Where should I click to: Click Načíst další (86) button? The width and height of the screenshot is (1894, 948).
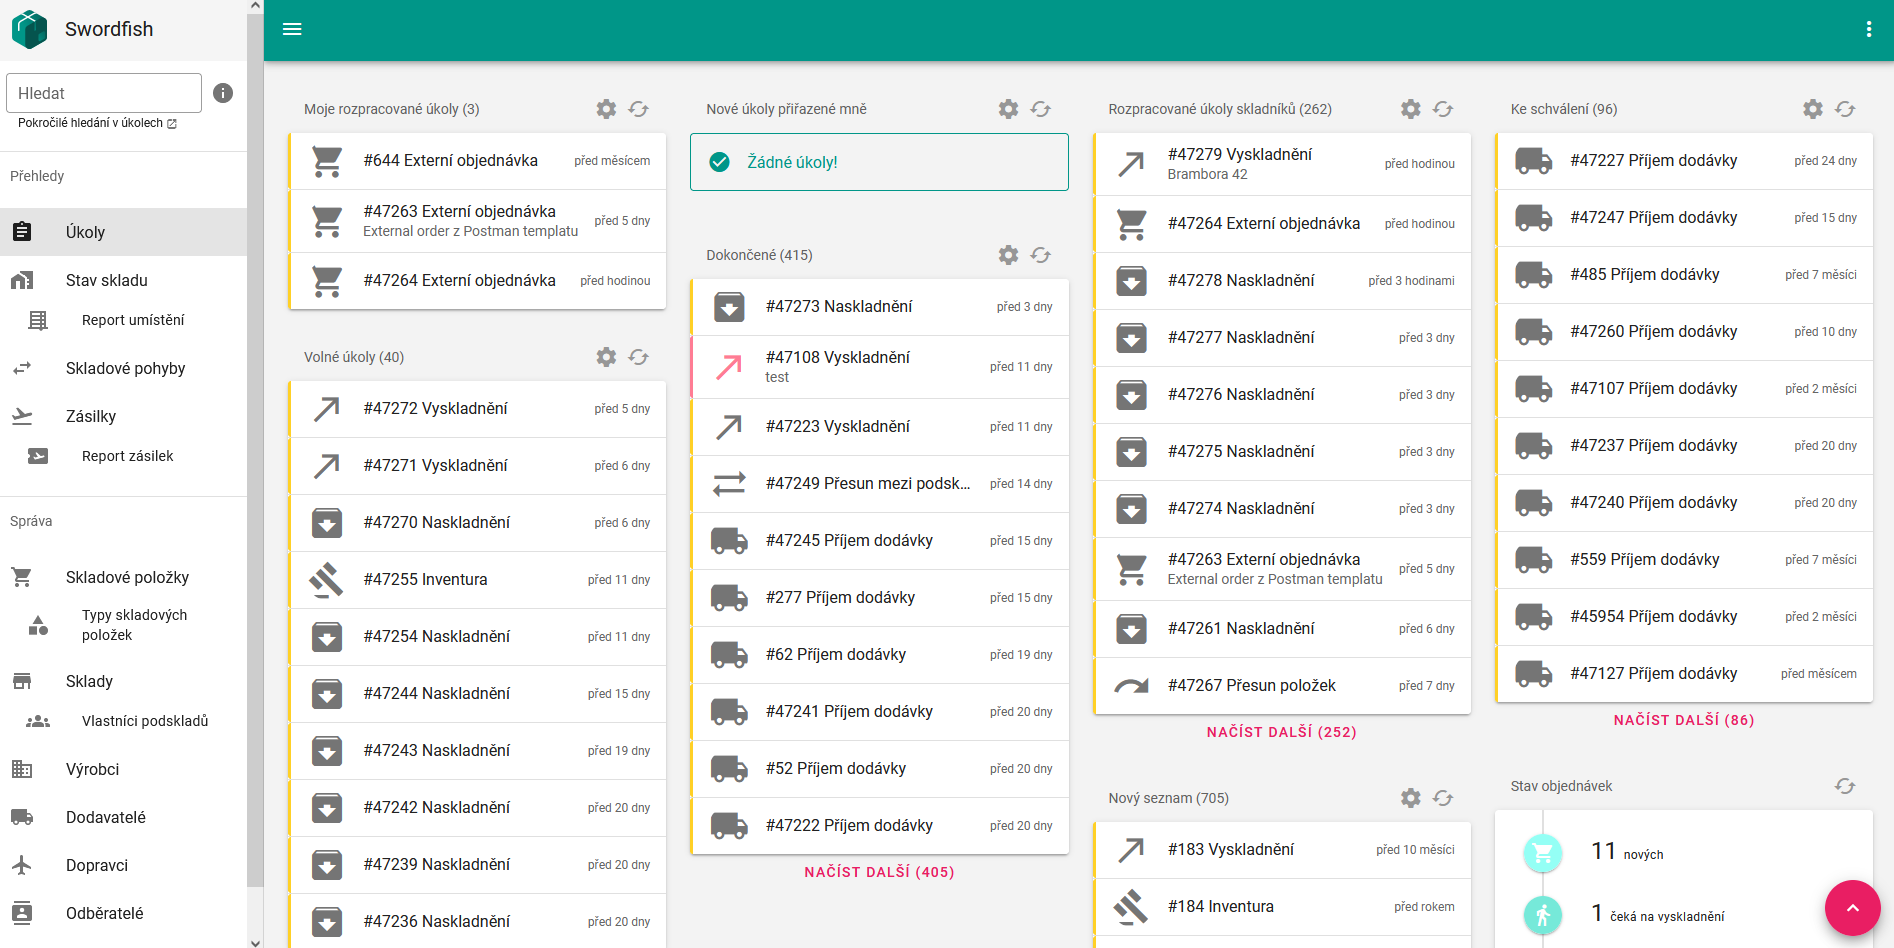coord(1683,720)
